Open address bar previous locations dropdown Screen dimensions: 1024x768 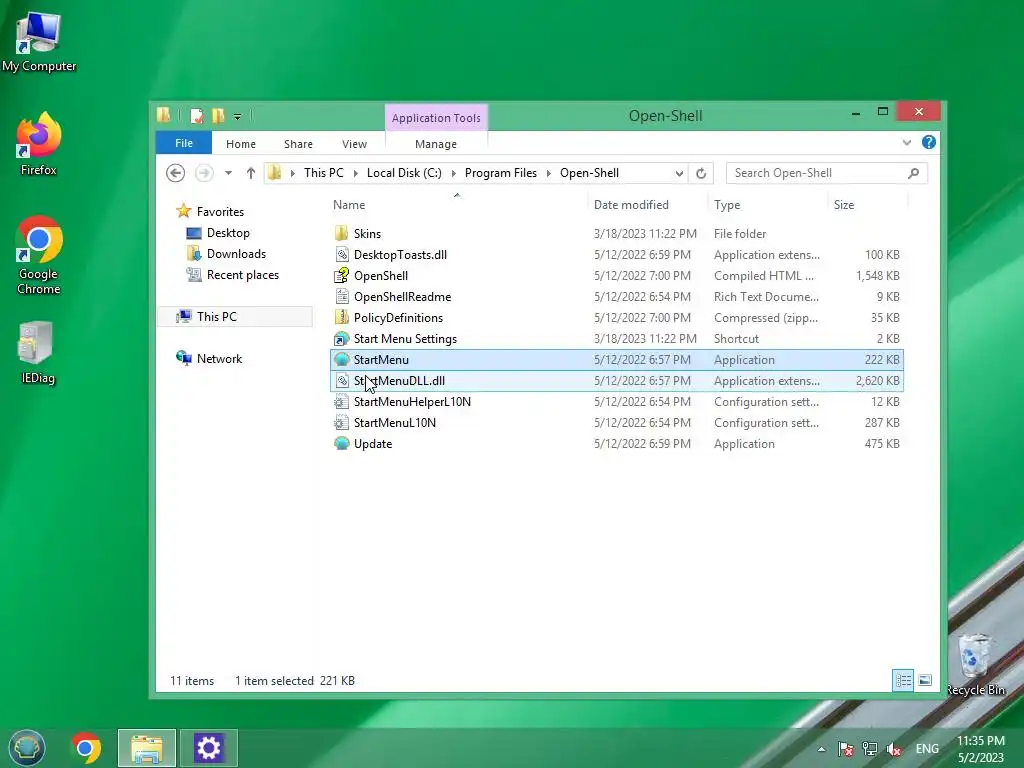point(679,173)
